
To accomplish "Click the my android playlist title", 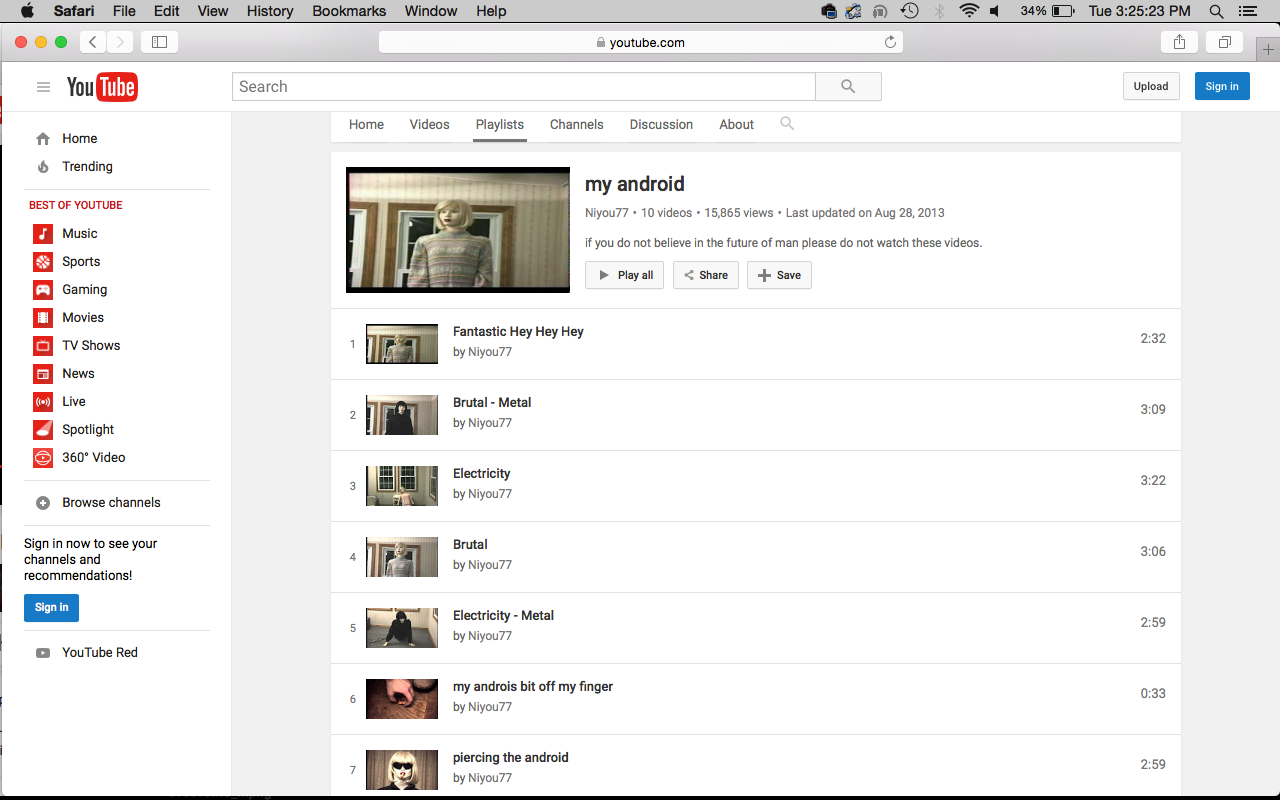I will click(635, 185).
